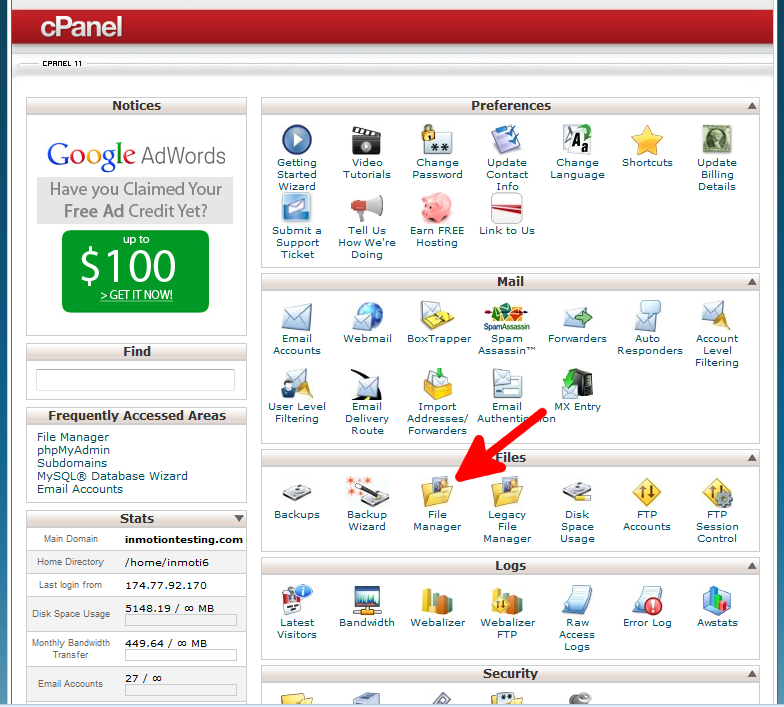Screen dimensions: 784x707
Task: Open the Webalizer icon
Action: point(437,600)
